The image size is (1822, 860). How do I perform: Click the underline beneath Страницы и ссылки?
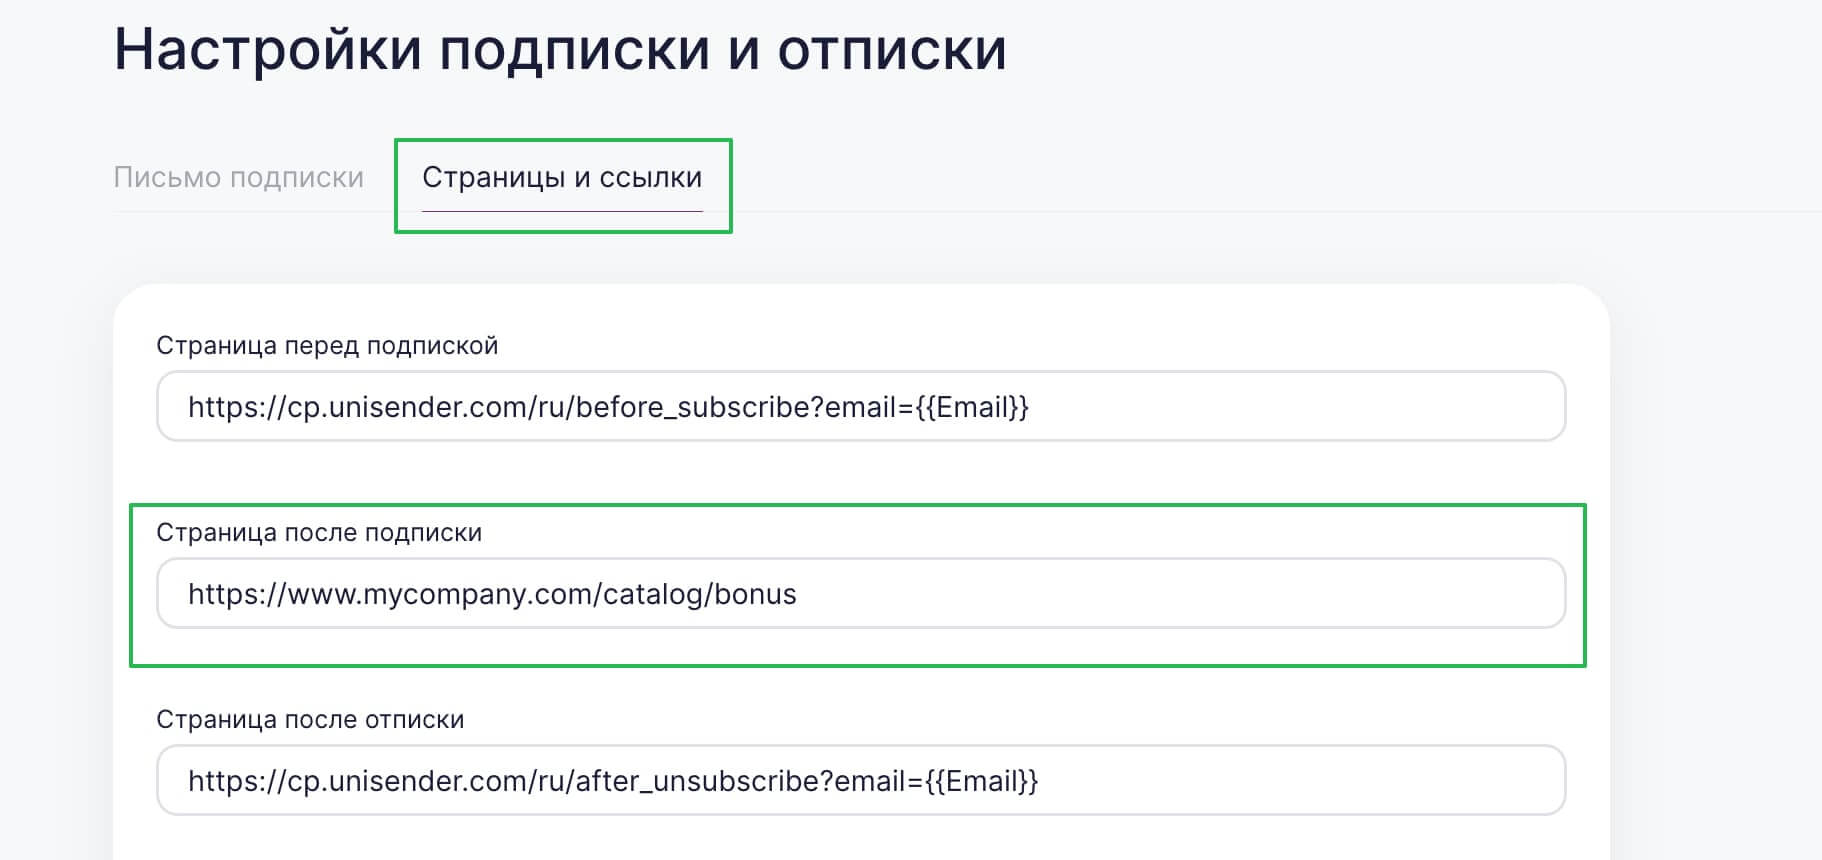[562, 211]
